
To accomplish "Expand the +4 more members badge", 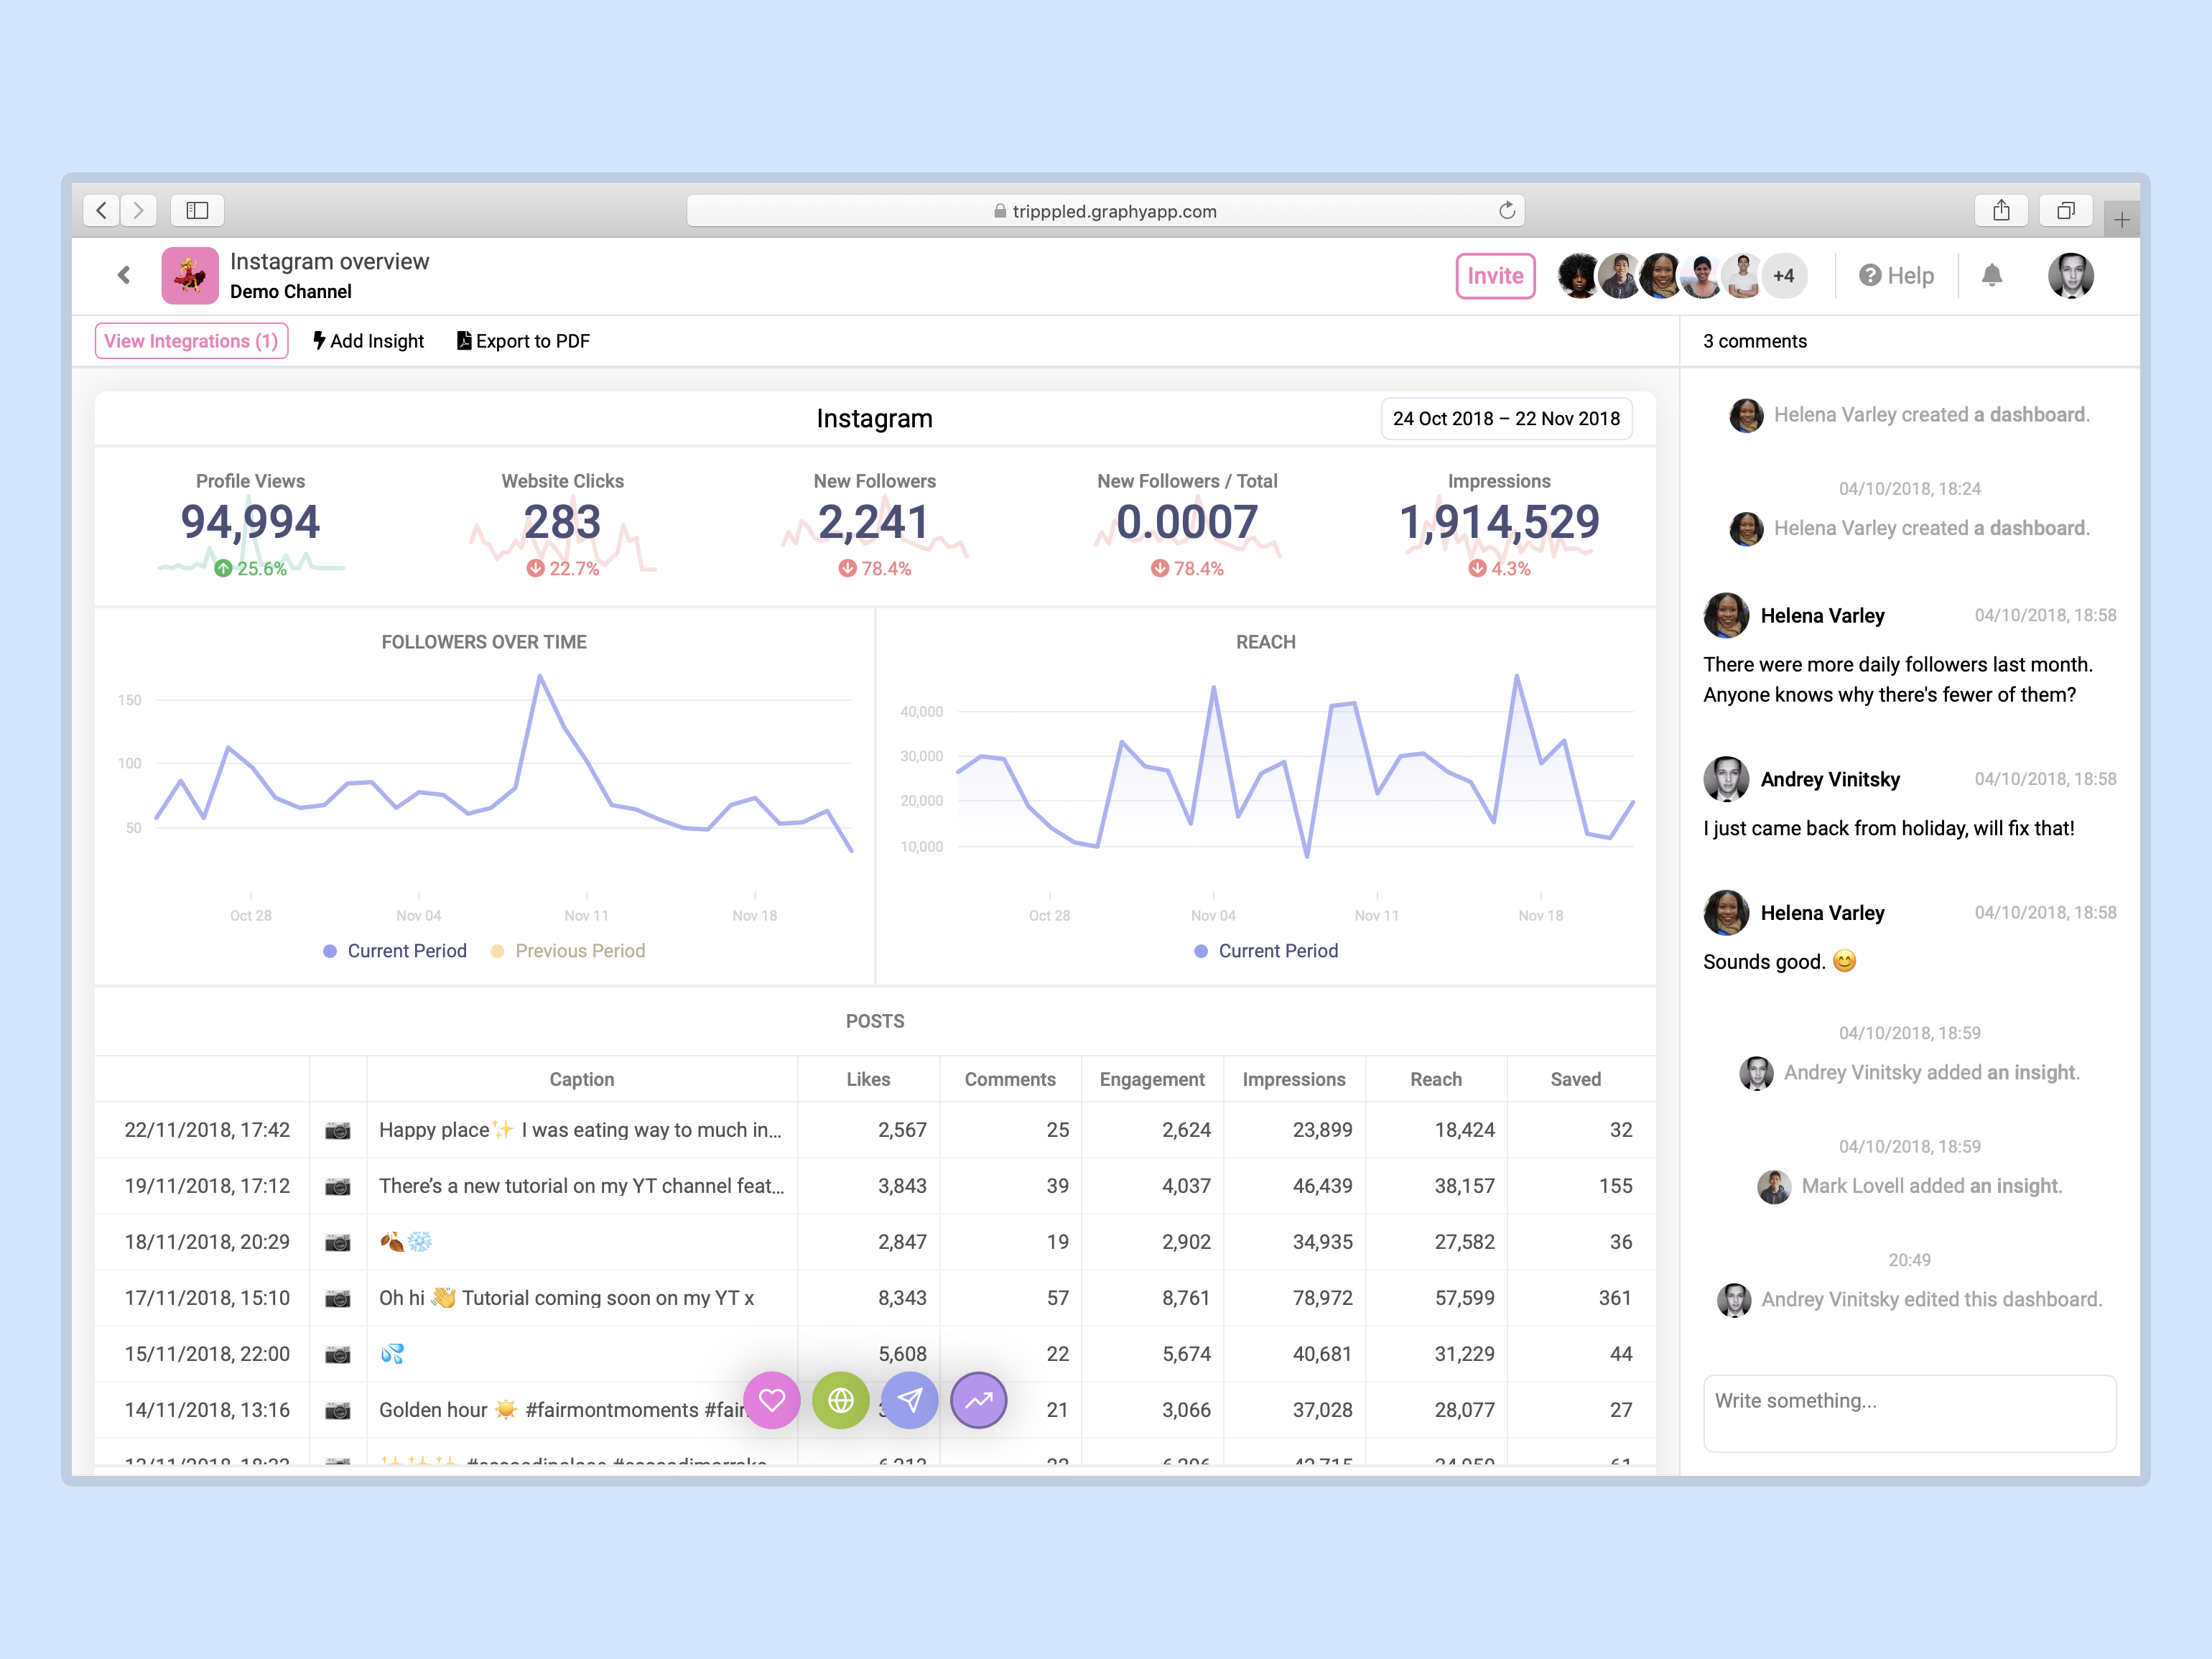I will pyautogui.click(x=1783, y=276).
